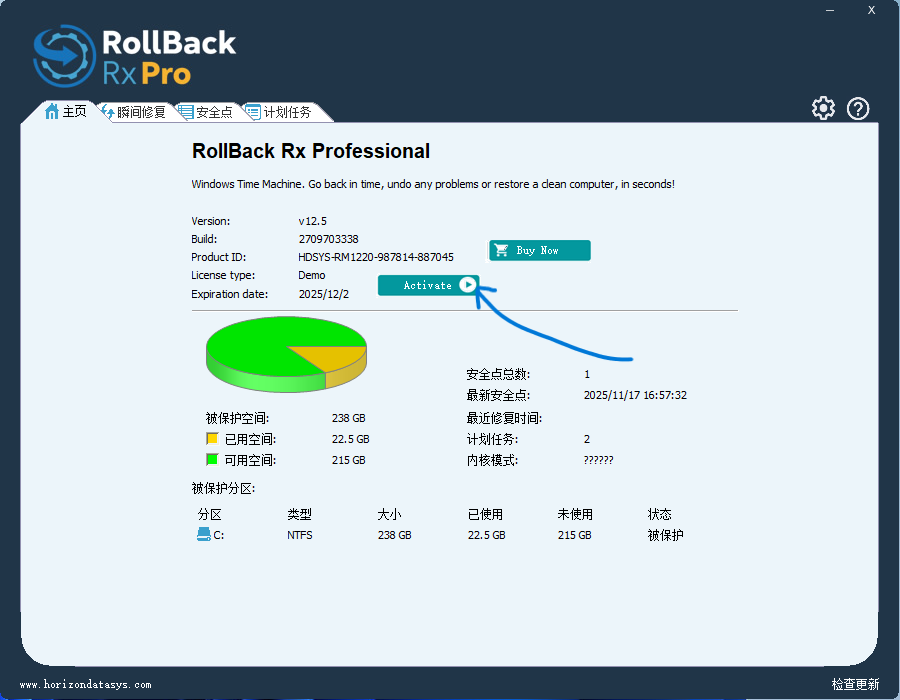Image resolution: width=900 pixels, height=700 pixels.
Task: Open the www.horizondatasys.com link
Action: (x=85, y=685)
